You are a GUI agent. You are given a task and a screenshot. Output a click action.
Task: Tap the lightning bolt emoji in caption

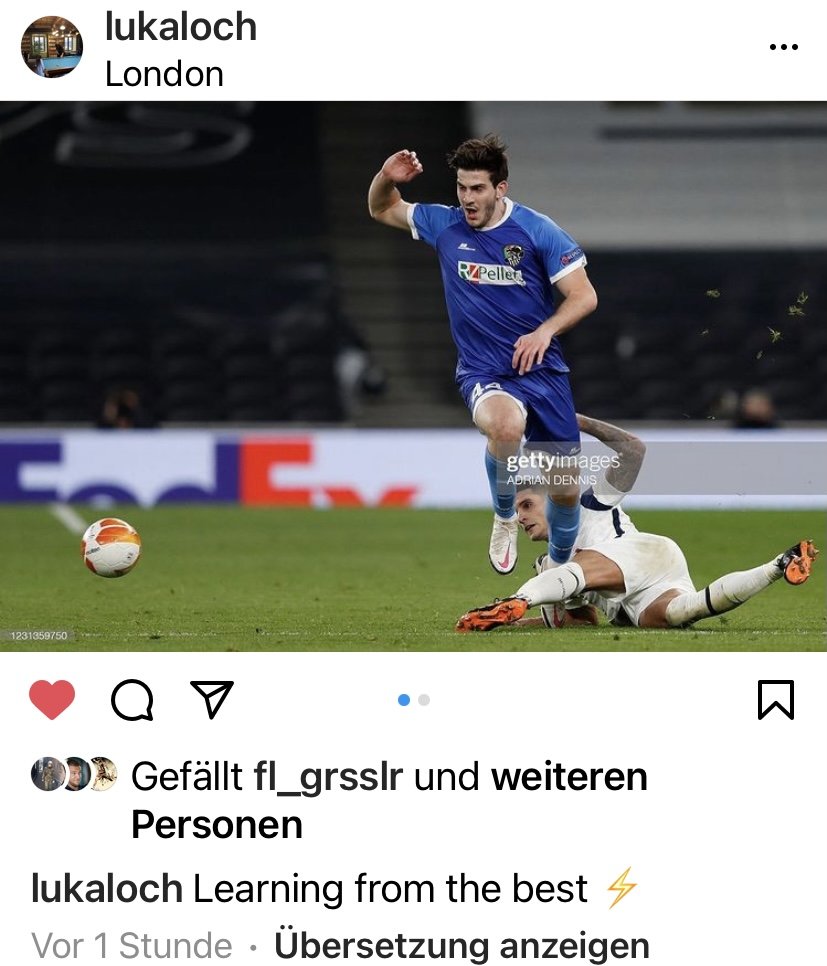pyautogui.click(x=621, y=888)
